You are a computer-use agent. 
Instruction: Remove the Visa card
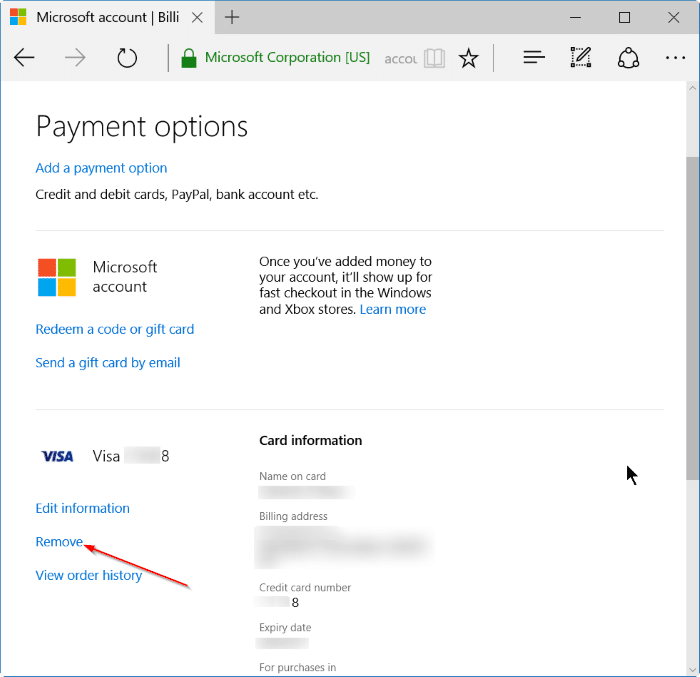coord(59,542)
